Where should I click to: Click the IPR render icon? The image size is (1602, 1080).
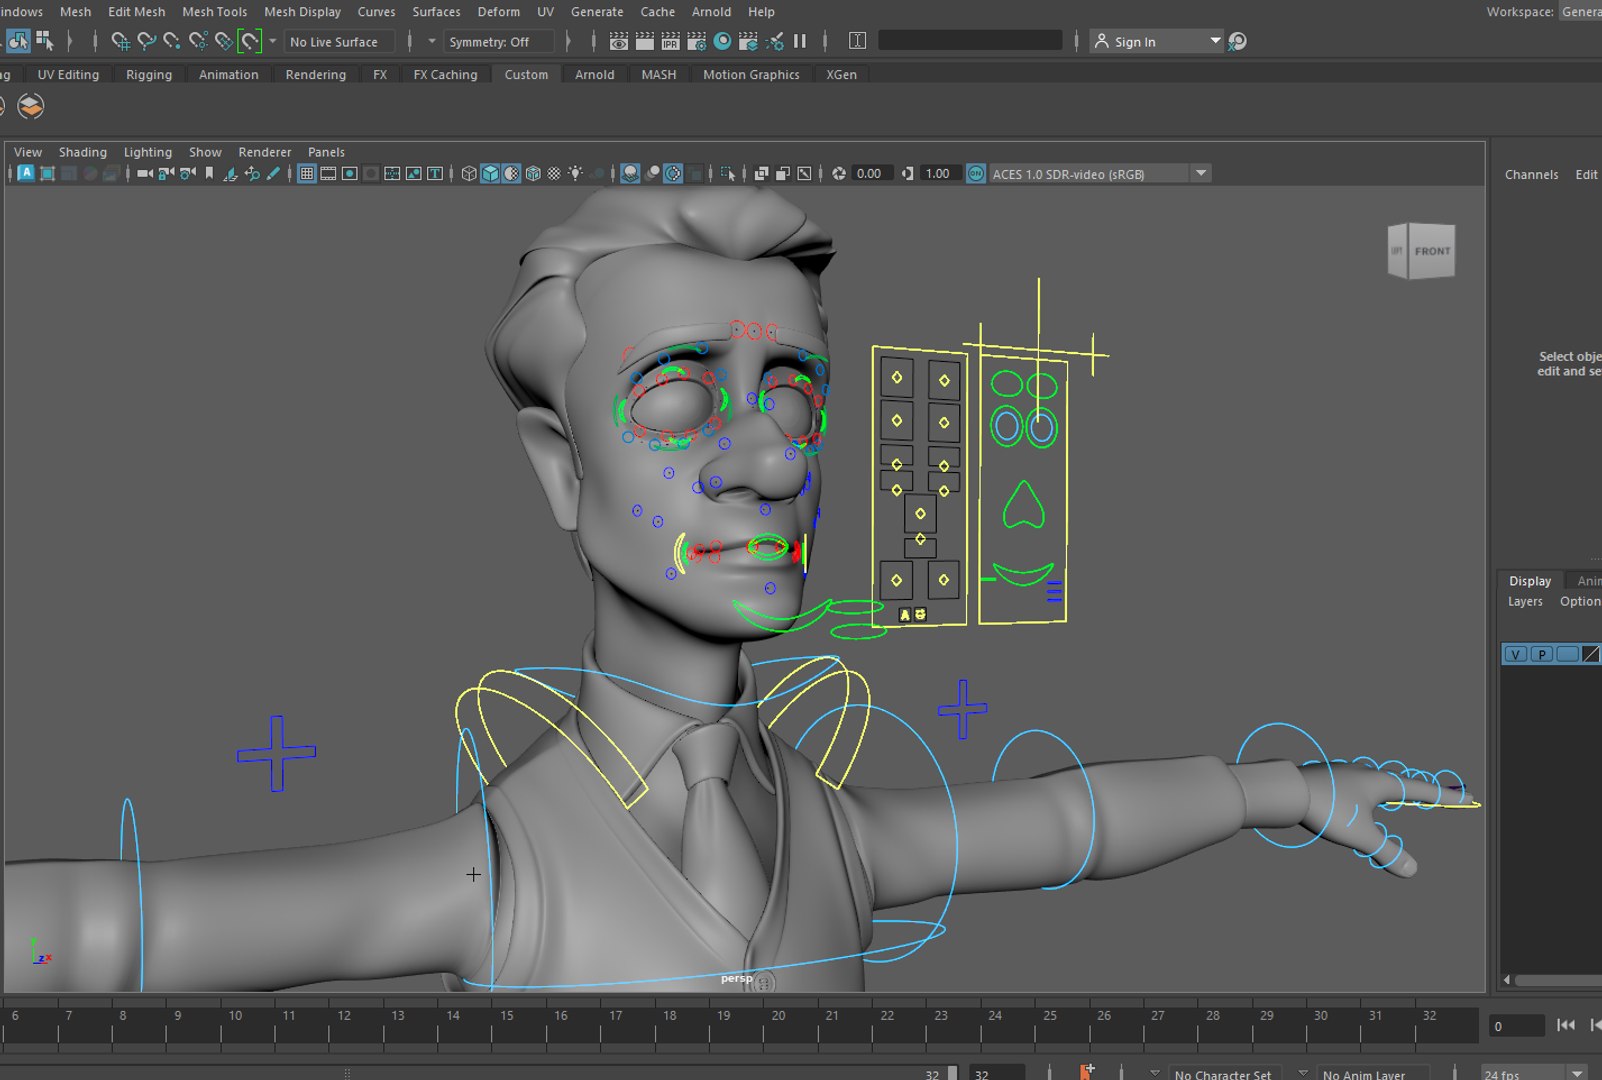(670, 41)
